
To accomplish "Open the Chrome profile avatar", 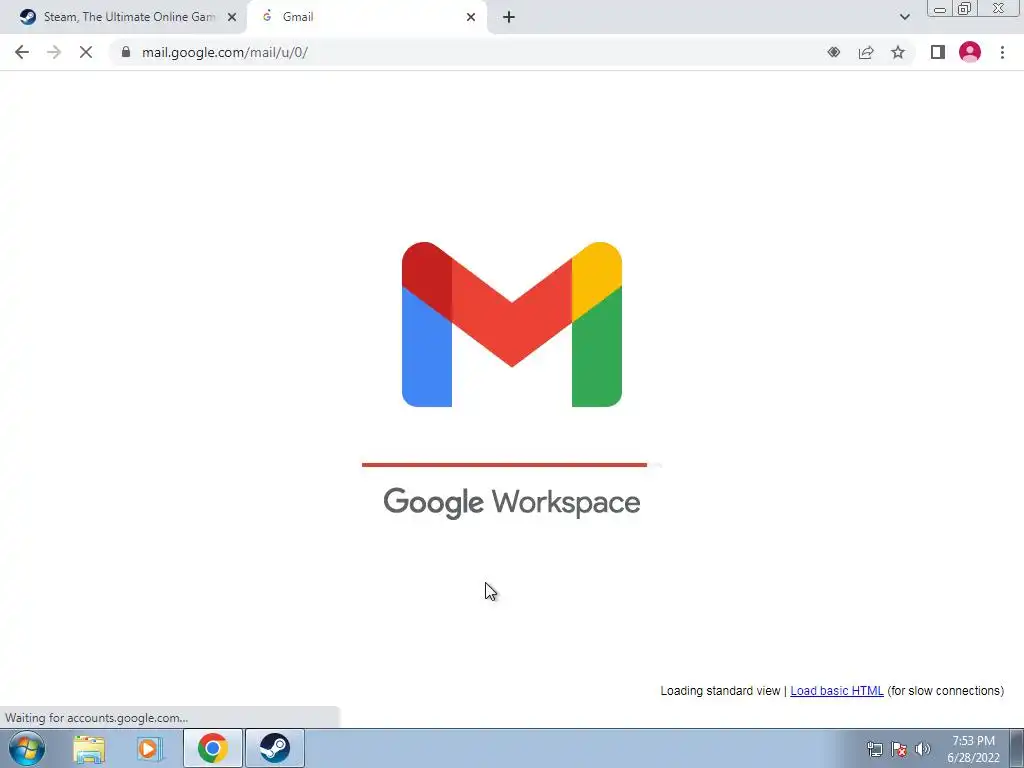I will (x=970, y=52).
